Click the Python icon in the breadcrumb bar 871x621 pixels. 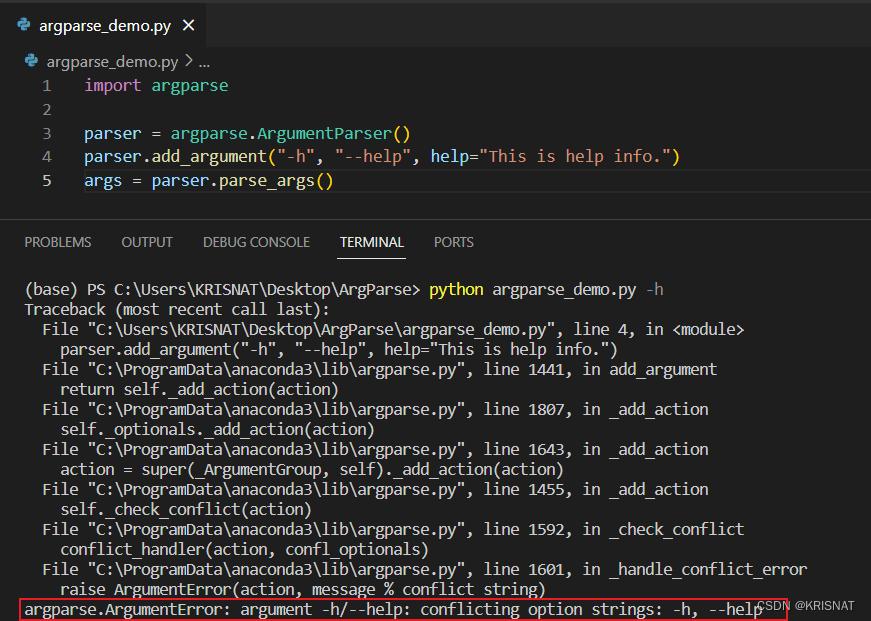click(31, 61)
